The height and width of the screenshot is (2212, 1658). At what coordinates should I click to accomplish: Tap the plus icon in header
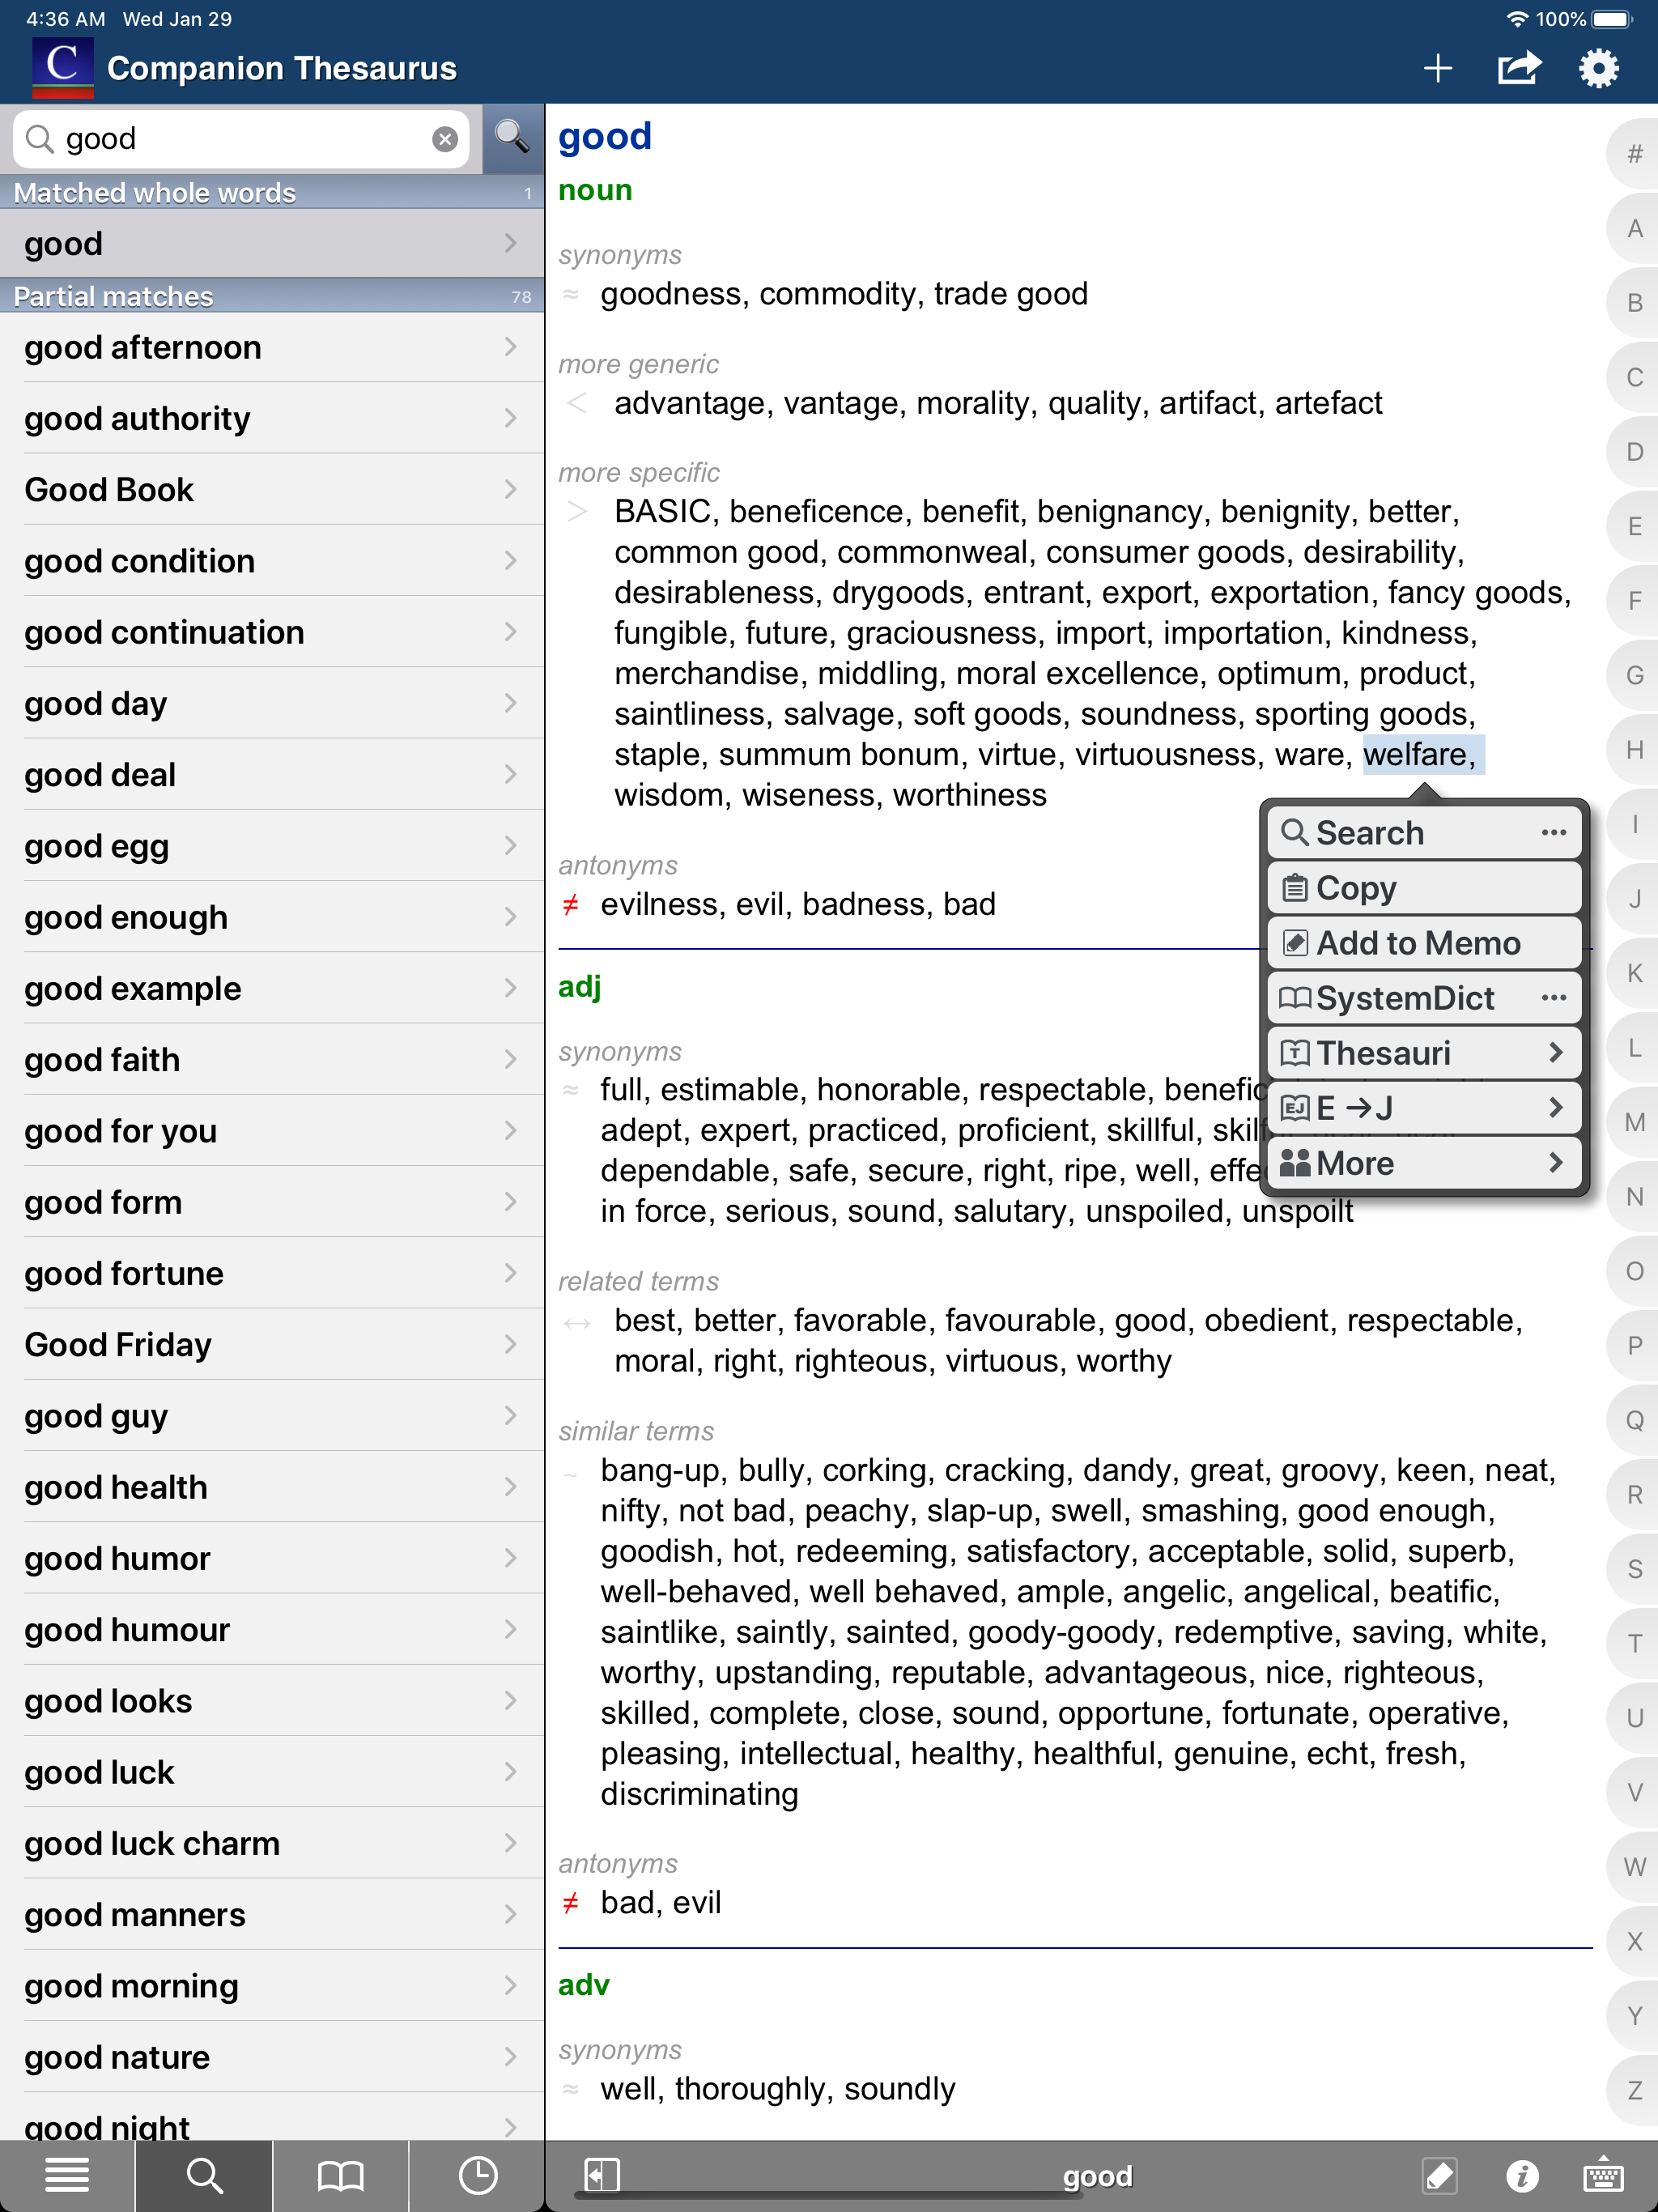click(x=1437, y=68)
